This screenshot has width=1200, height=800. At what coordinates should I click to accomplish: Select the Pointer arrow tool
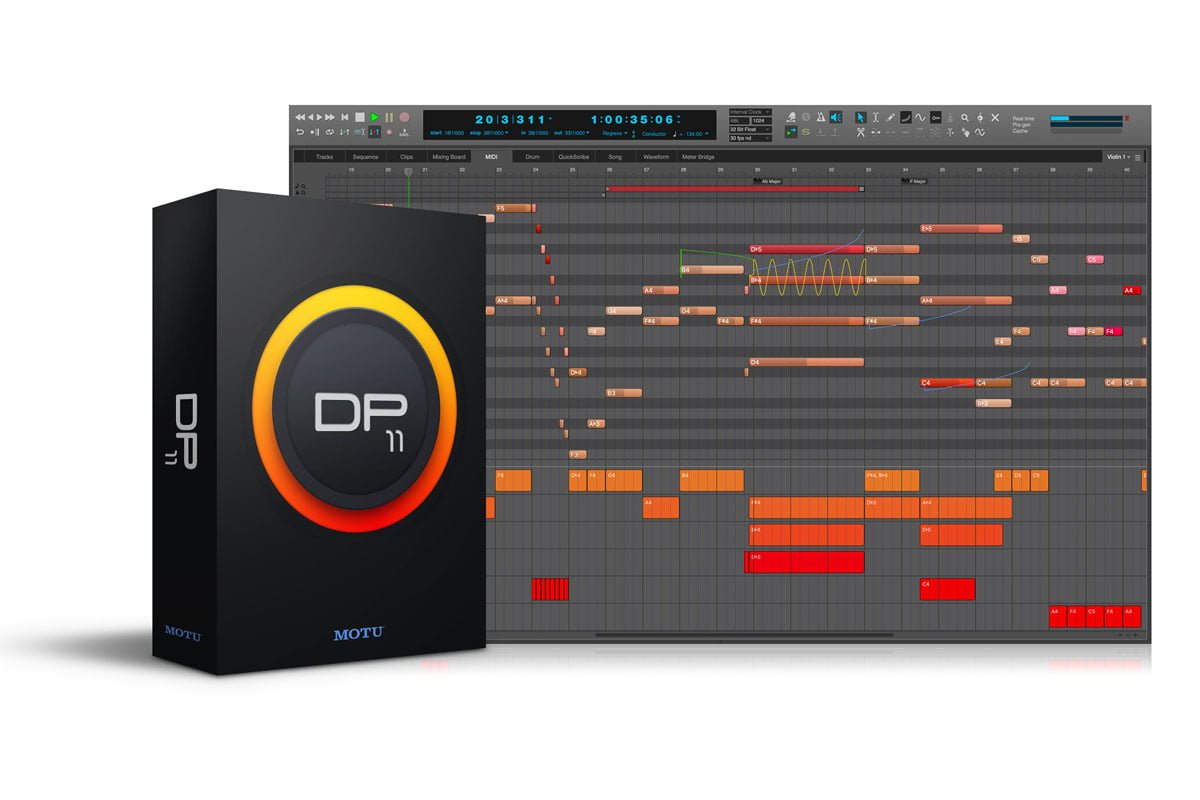(x=861, y=117)
